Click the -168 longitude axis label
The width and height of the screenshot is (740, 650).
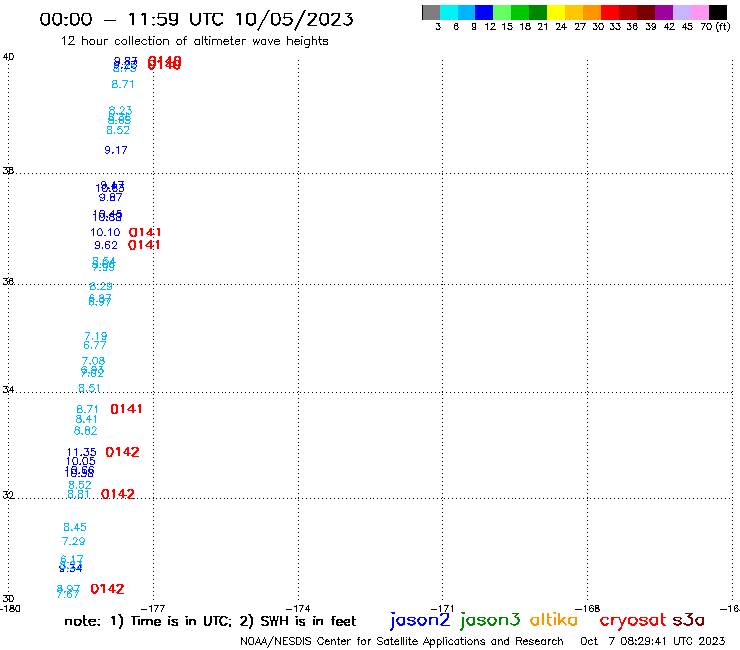tap(588, 608)
